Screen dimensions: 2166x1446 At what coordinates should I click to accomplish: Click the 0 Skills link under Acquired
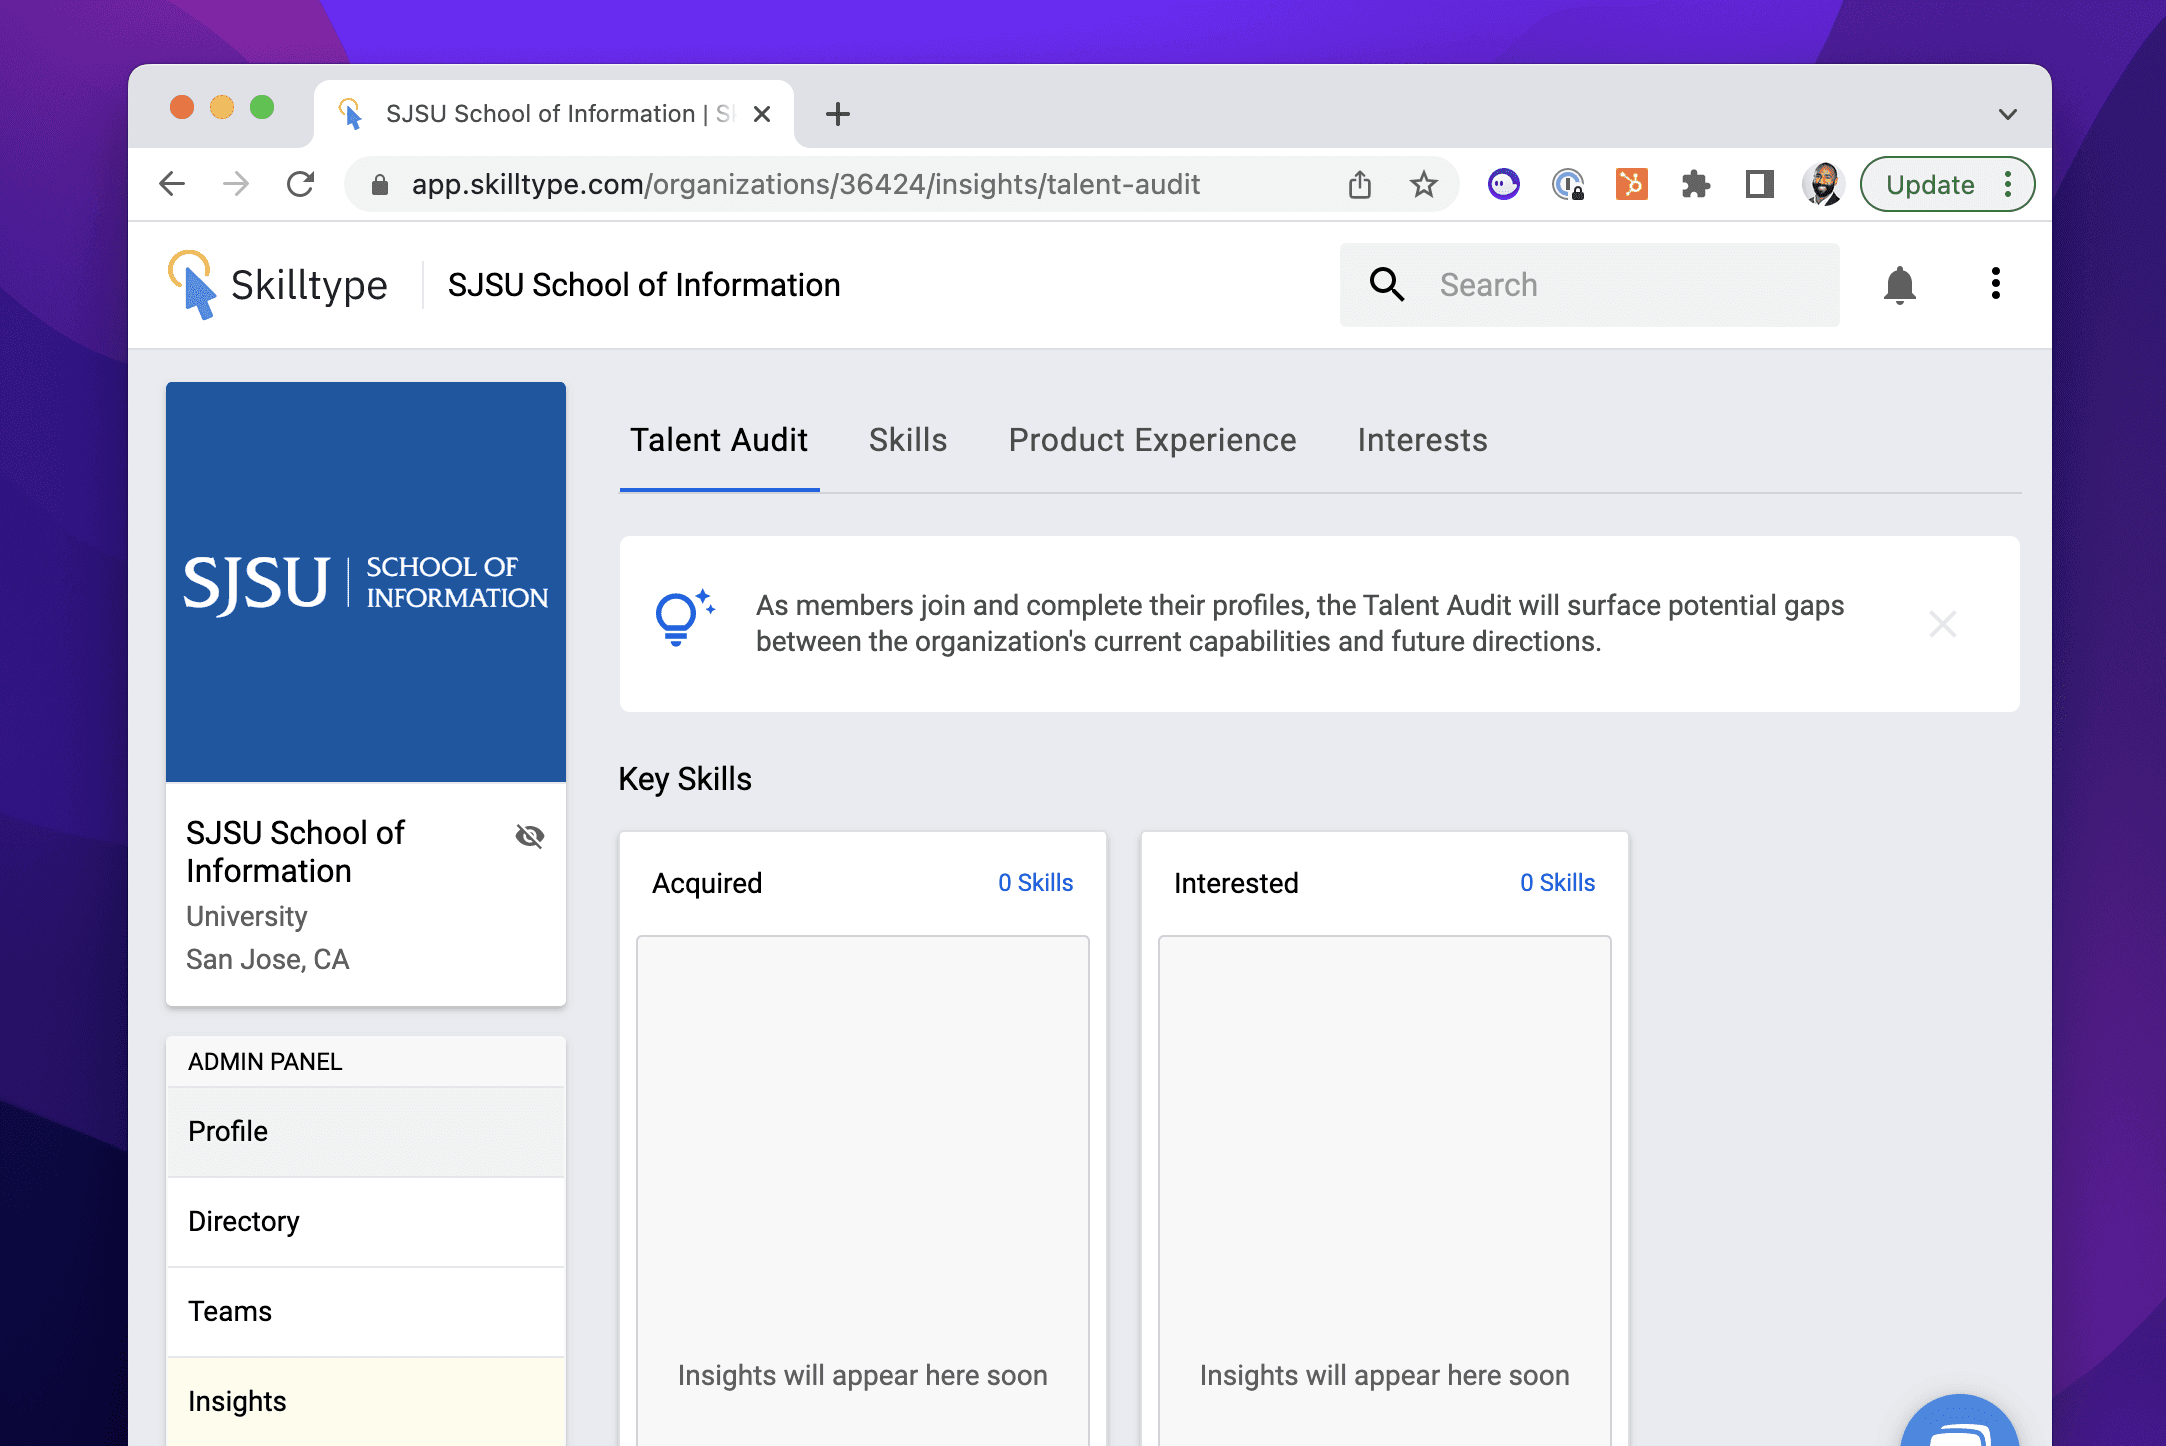(1035, 883)
